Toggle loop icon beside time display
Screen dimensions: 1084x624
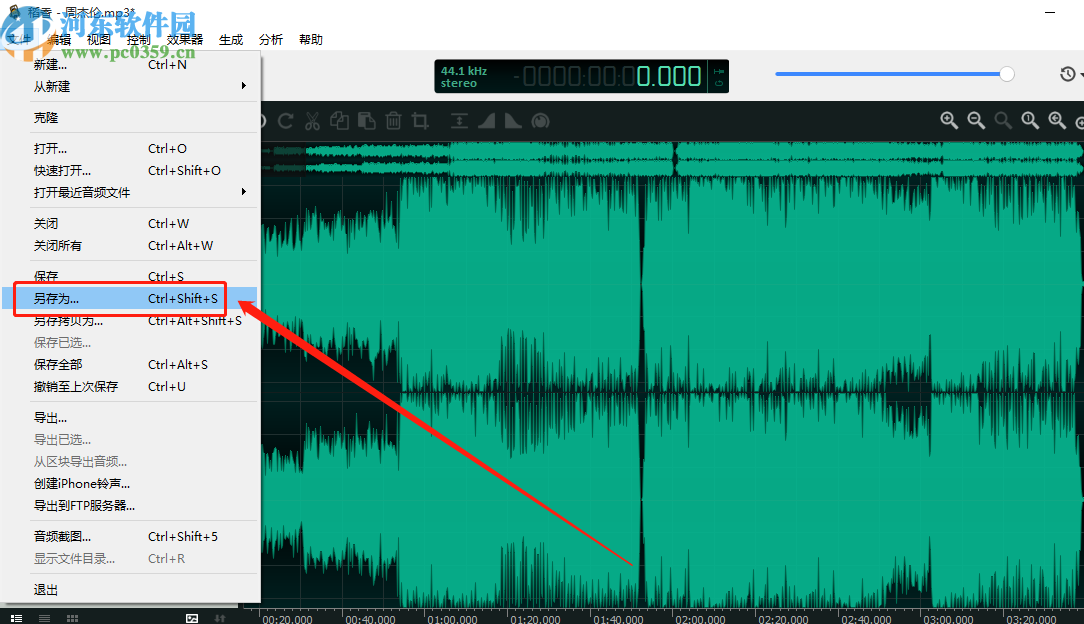tap(719, 84)
